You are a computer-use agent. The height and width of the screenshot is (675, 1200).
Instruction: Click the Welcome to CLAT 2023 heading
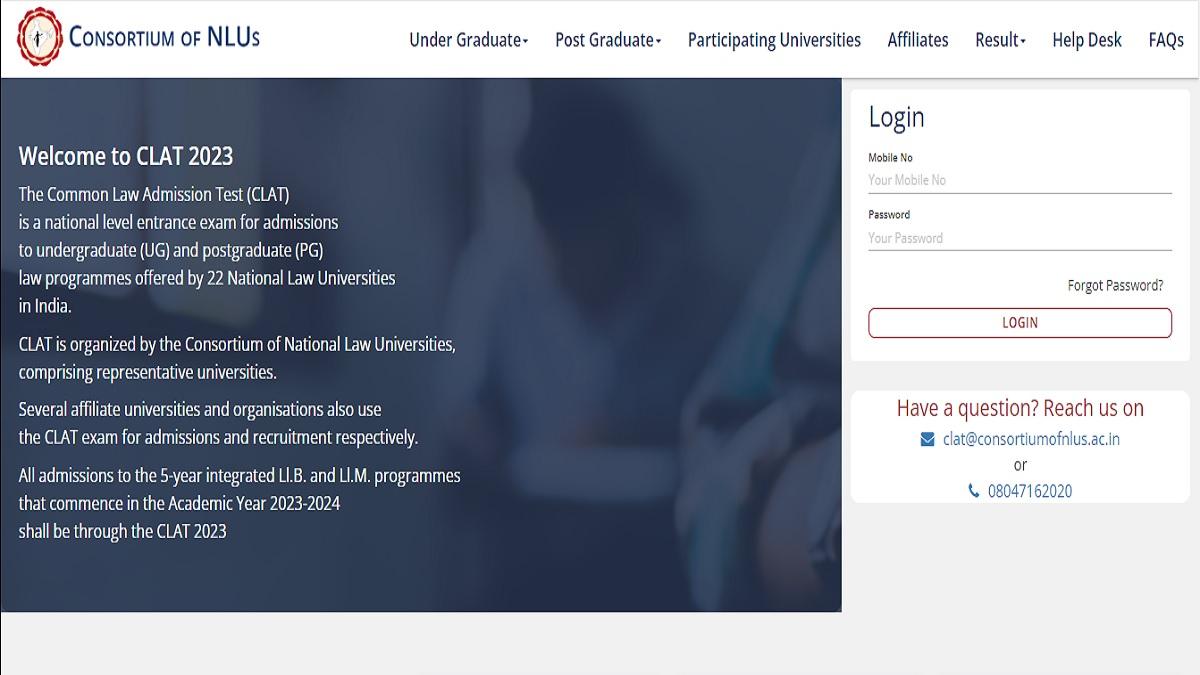126,156
